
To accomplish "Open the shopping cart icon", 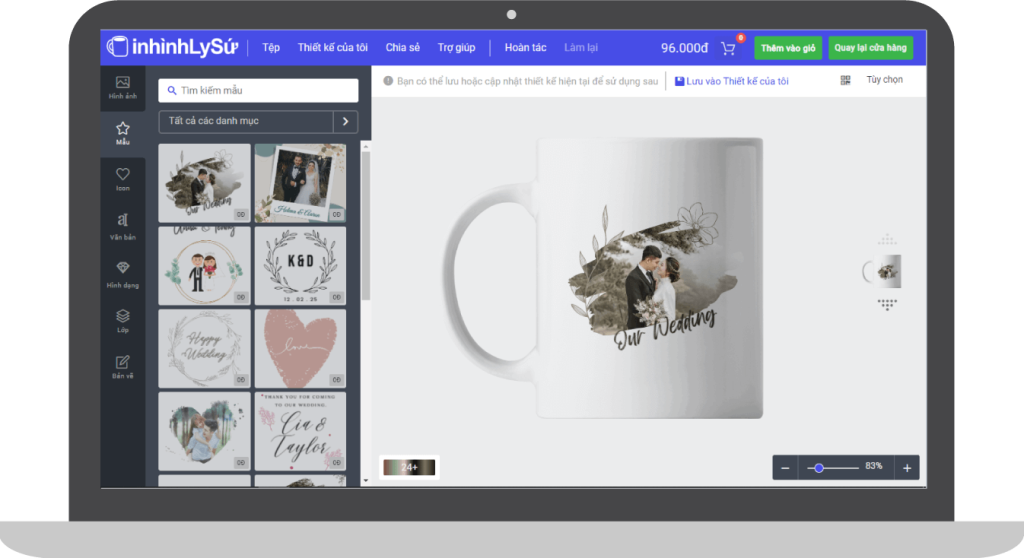I will coord(728,48).
